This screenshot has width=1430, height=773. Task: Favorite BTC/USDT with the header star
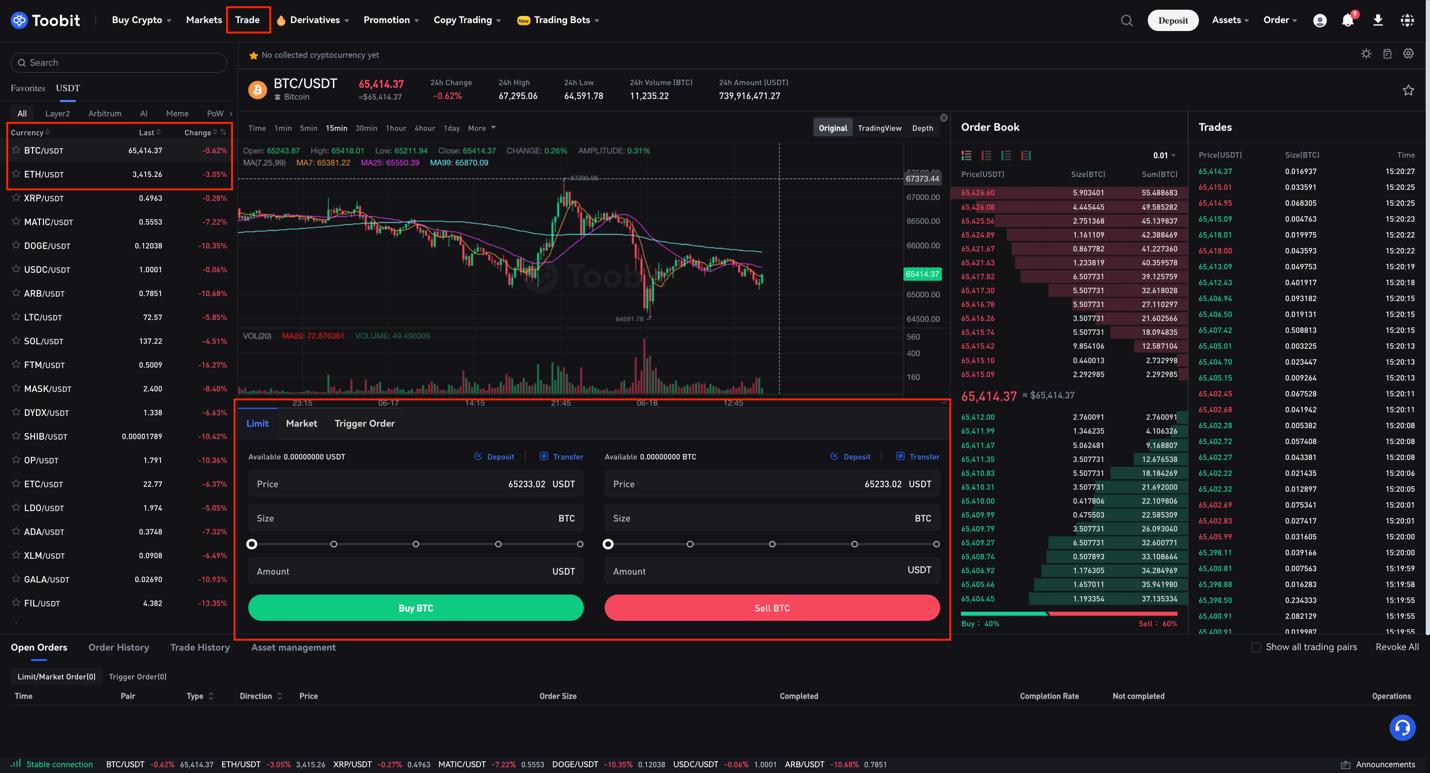1408,90
